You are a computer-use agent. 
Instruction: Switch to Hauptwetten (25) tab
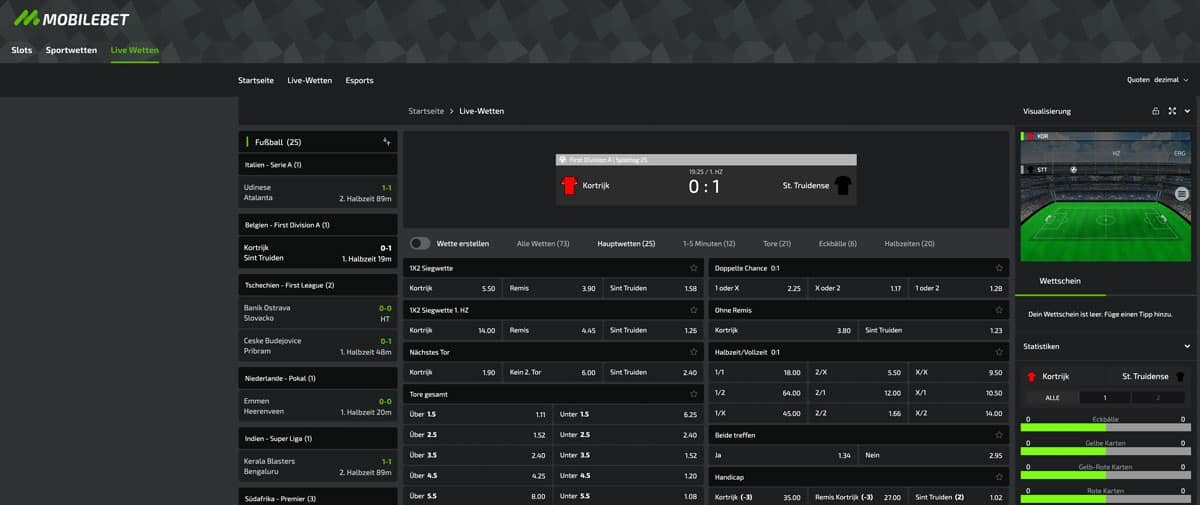click(626, 243)
